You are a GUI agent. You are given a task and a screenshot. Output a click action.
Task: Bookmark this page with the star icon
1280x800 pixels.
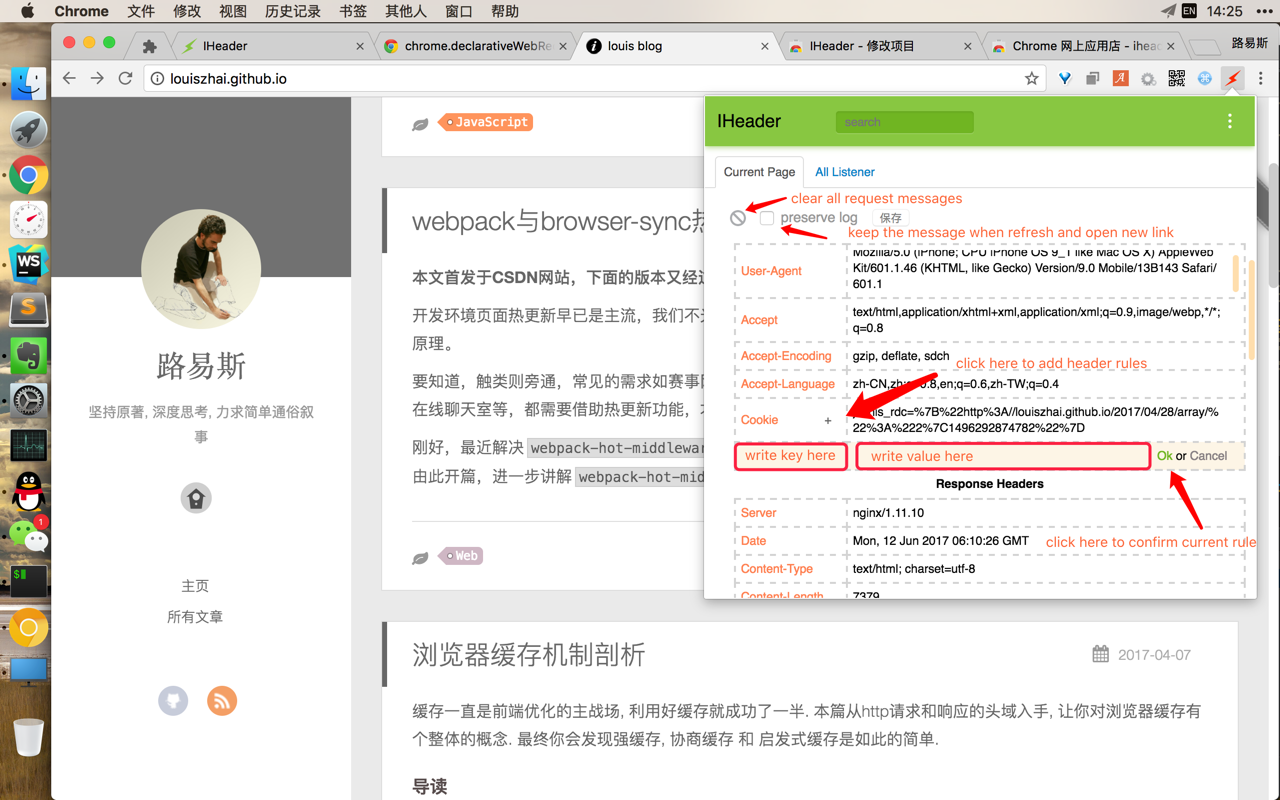[x=1032, y=78]
